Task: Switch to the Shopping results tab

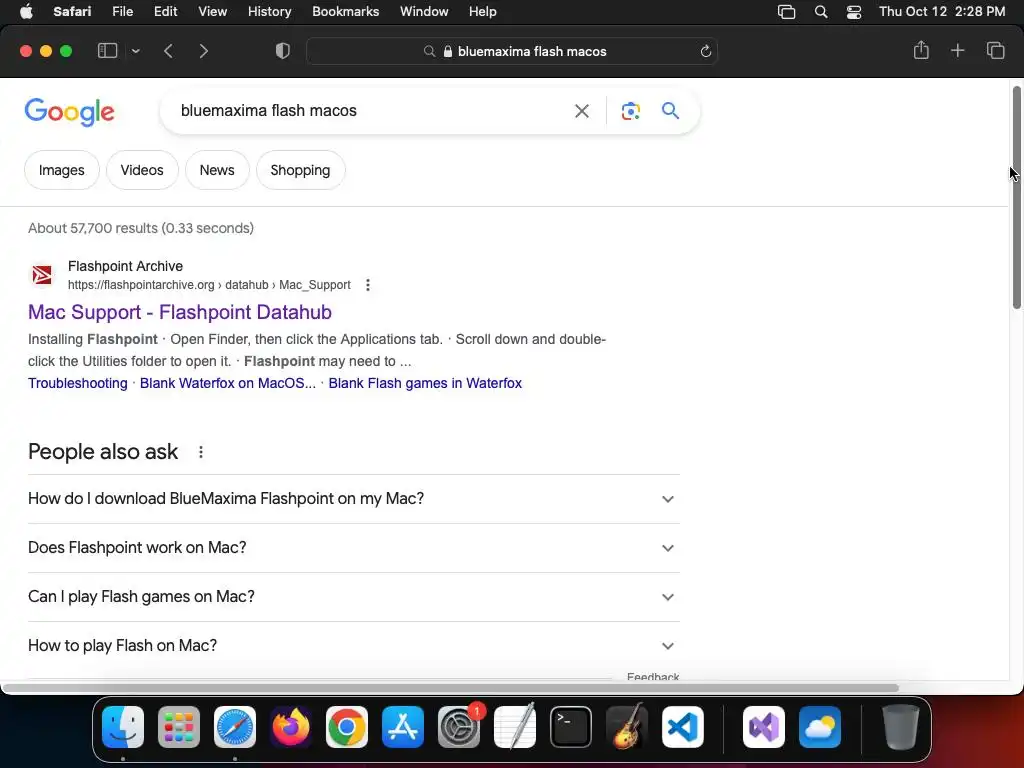Action: click(300, 170)
